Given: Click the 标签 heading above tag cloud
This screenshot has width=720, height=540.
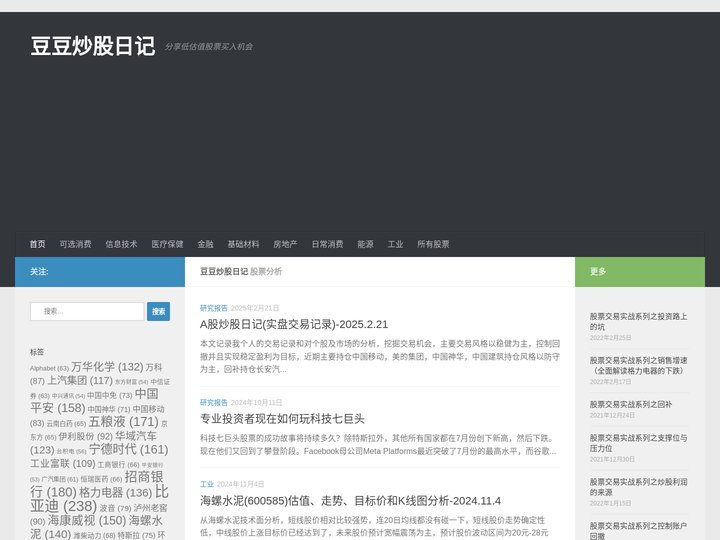Looking at the screenshot, I should tap(37, 352).
